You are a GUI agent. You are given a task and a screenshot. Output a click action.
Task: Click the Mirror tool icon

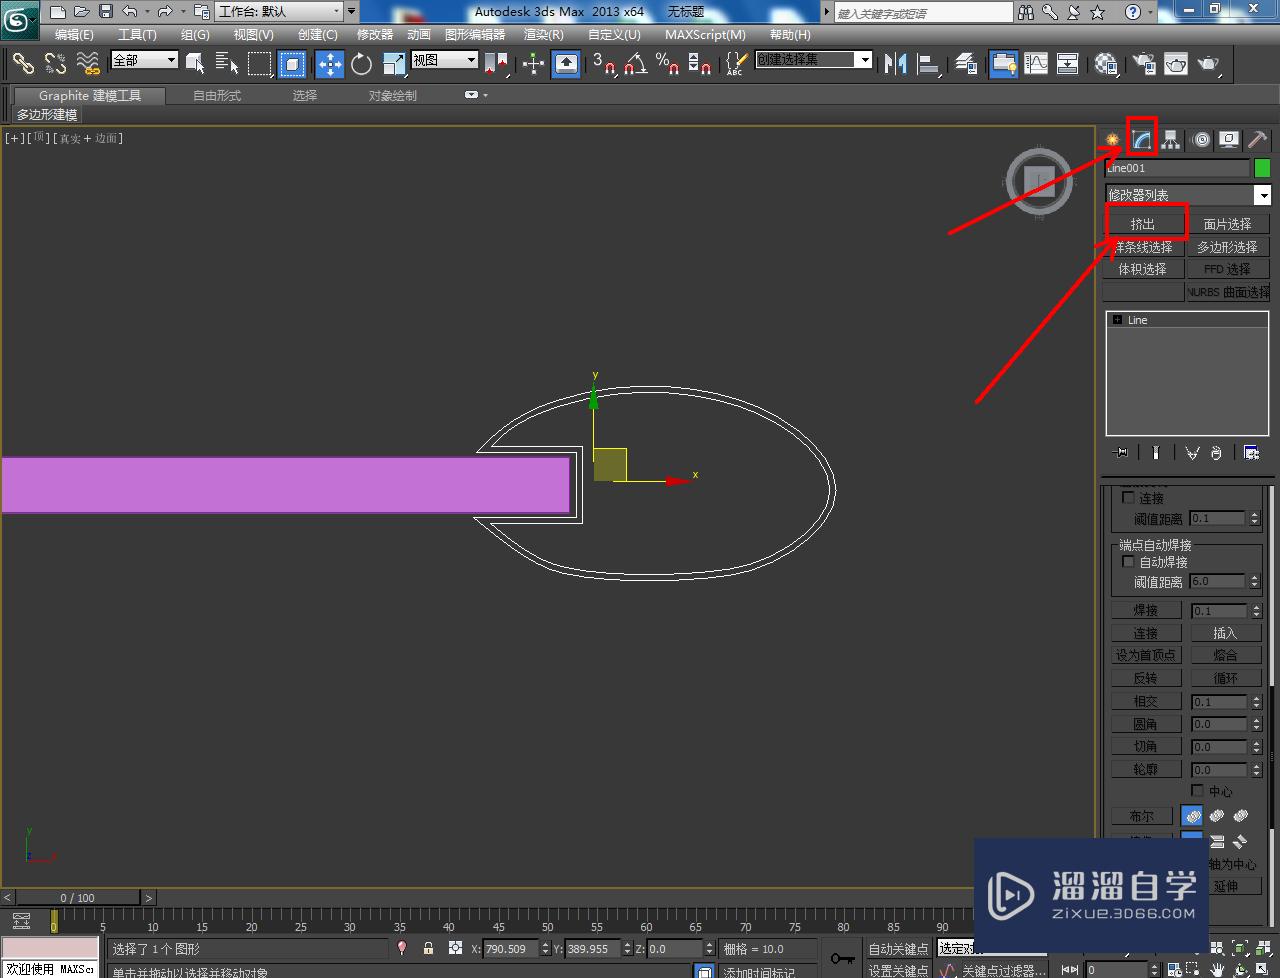click(896, 64)
